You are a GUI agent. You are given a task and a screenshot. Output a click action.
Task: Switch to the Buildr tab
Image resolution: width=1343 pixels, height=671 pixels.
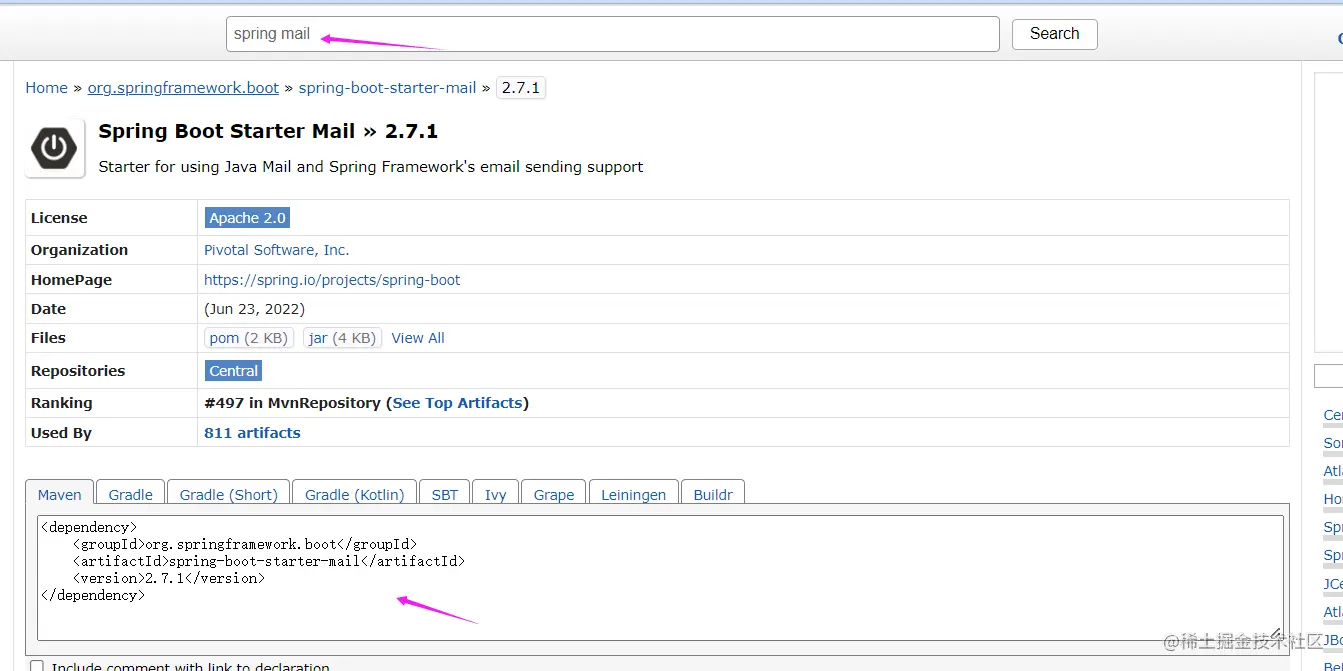(x=713, y=494)
